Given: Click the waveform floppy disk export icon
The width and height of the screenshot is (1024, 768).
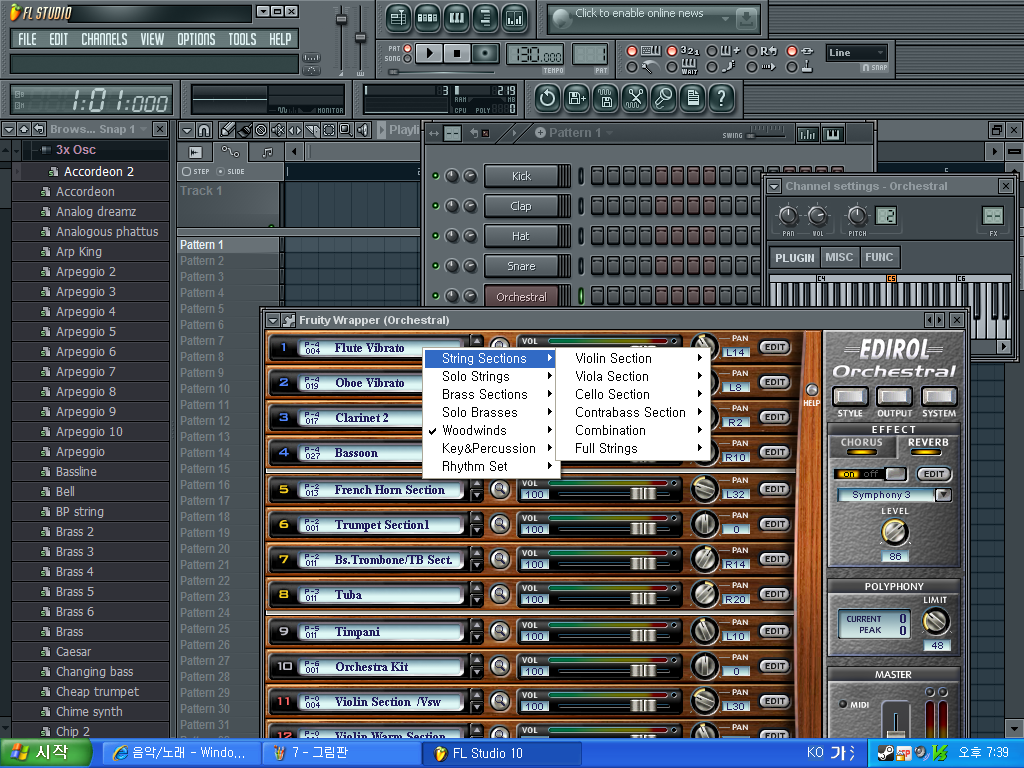Looking at the screenshot, I should tap(605, 99).
